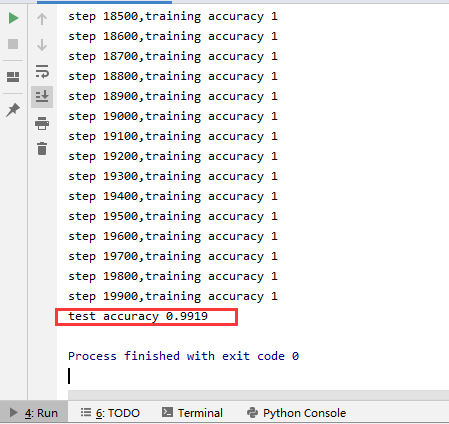The width and height of the screenshot is (449, 424).
Task: Toggle soft-wrap for console output
Action: (x=42, y=71)
